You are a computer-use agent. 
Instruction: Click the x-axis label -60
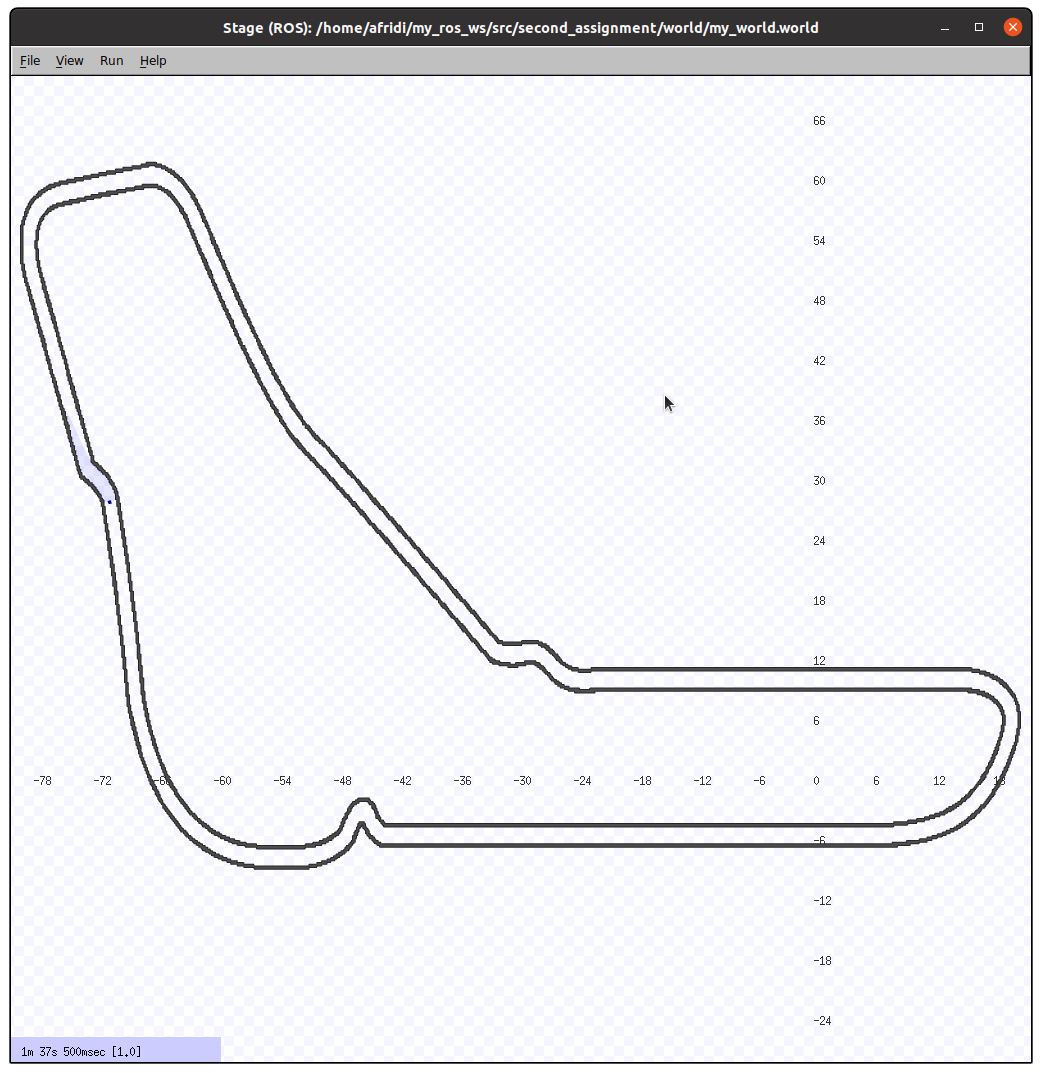pos(222,781)
